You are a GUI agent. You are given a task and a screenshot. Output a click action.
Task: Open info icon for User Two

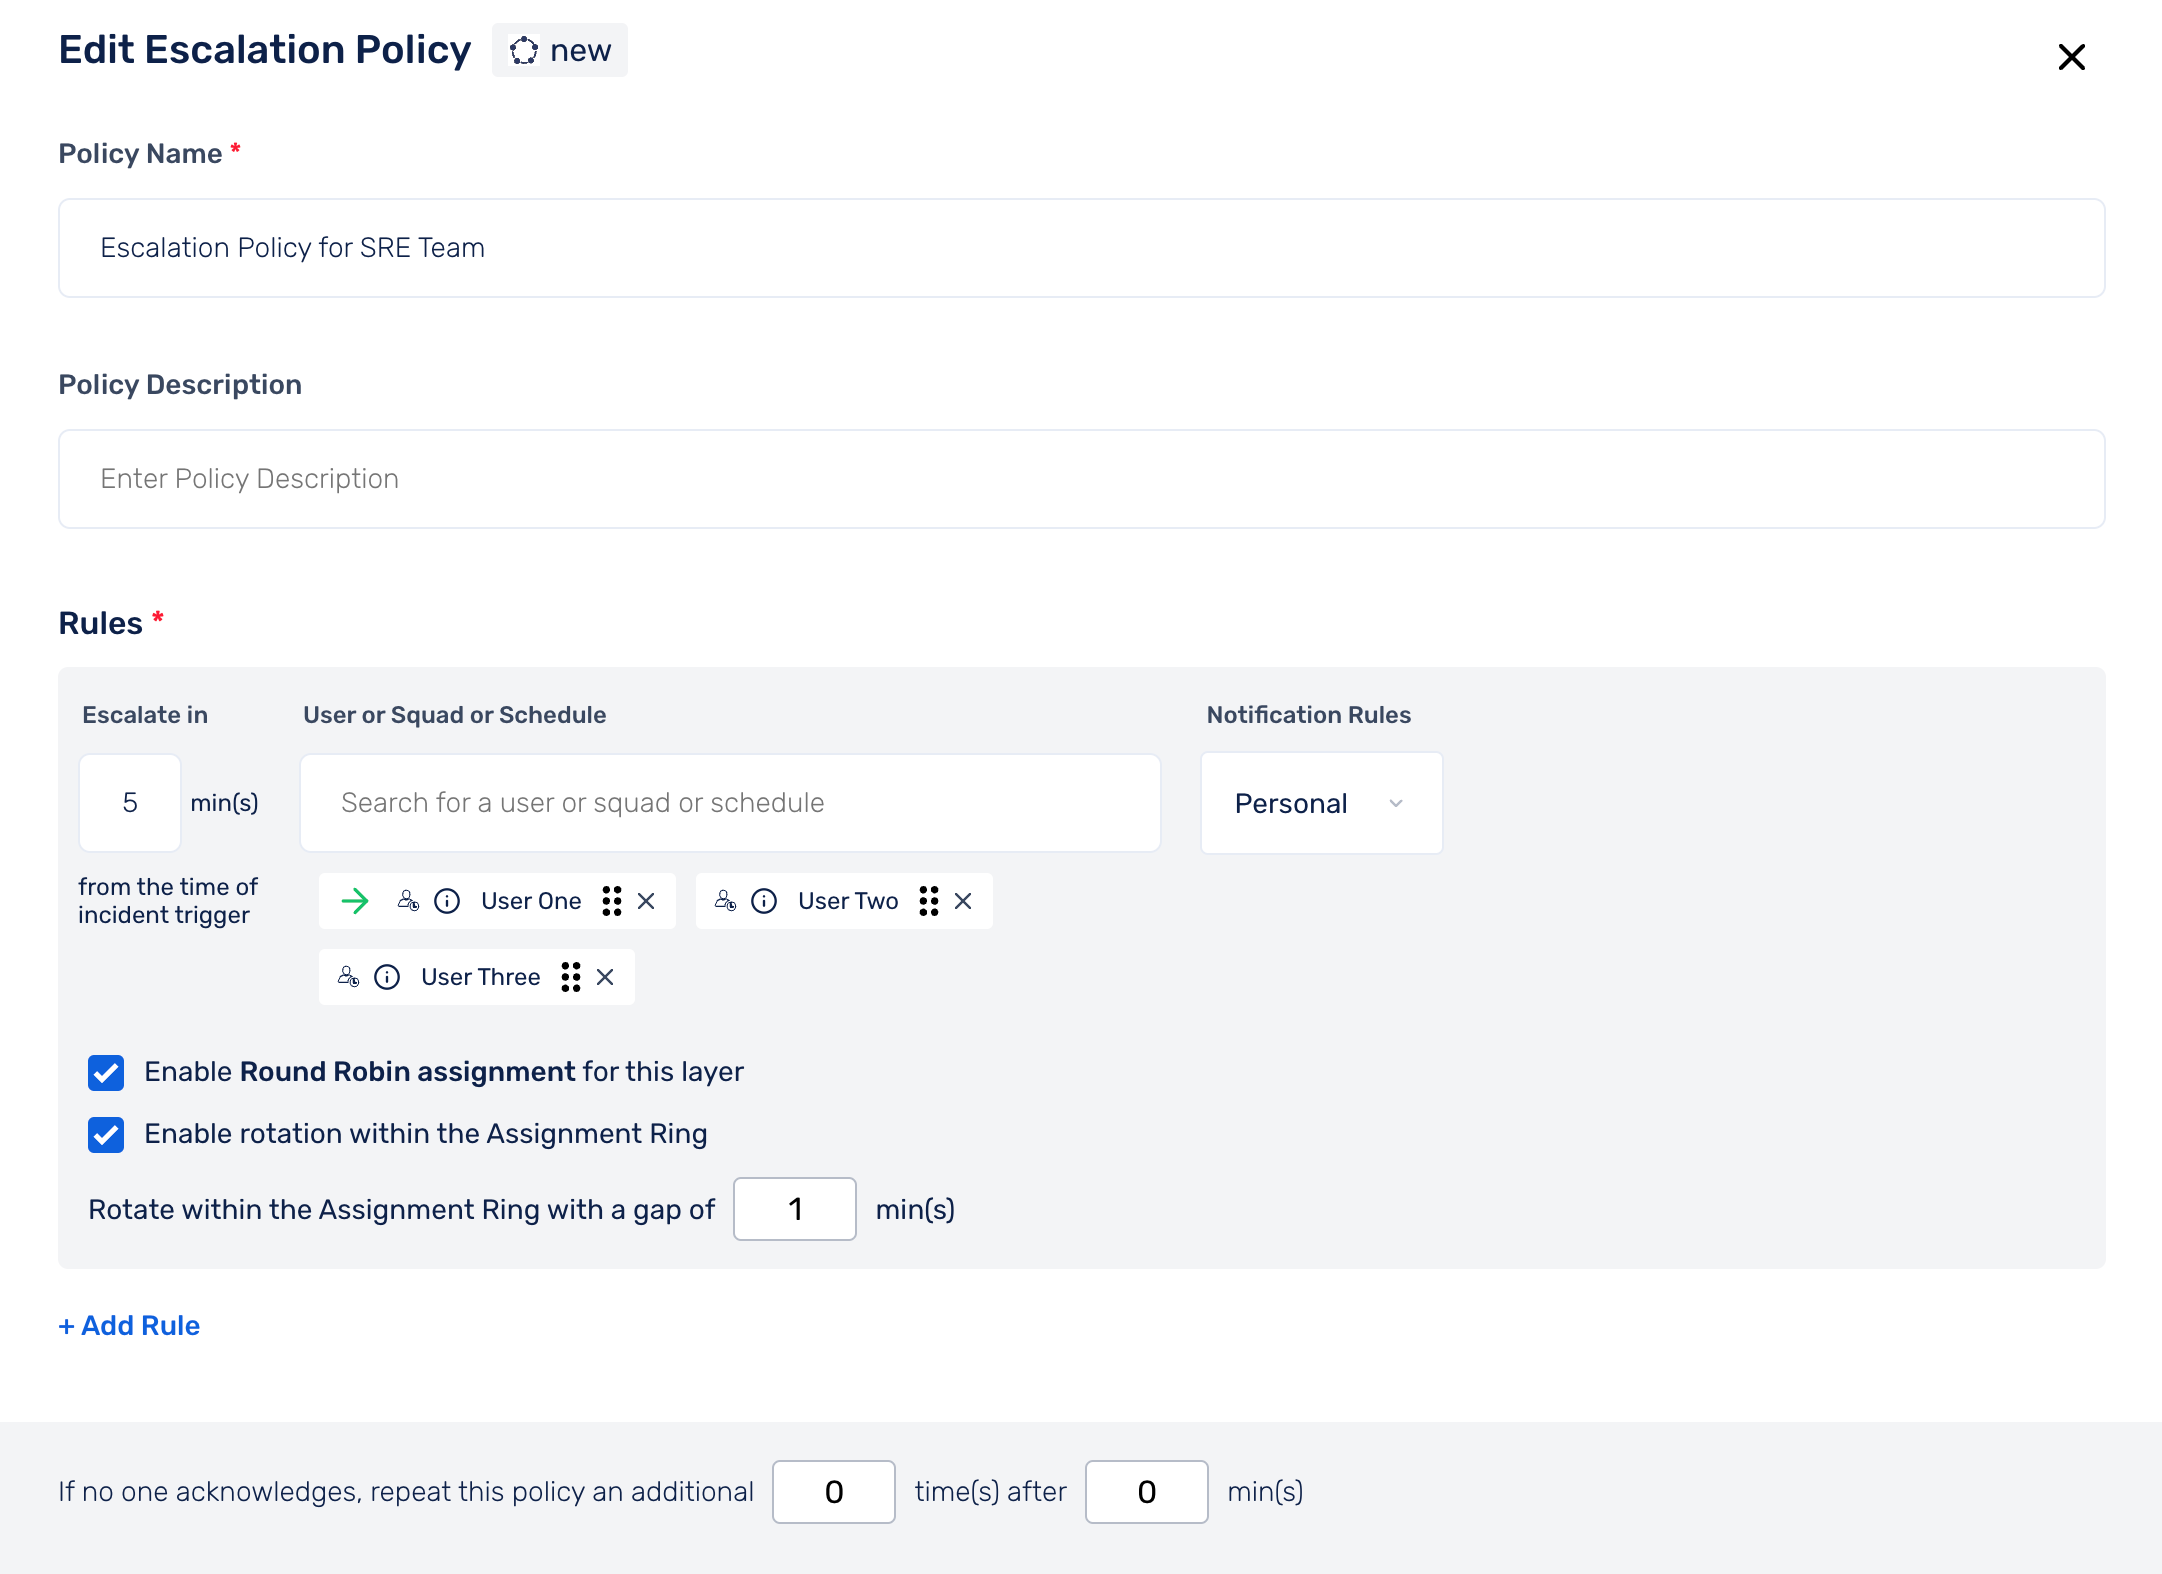(764, 901)
